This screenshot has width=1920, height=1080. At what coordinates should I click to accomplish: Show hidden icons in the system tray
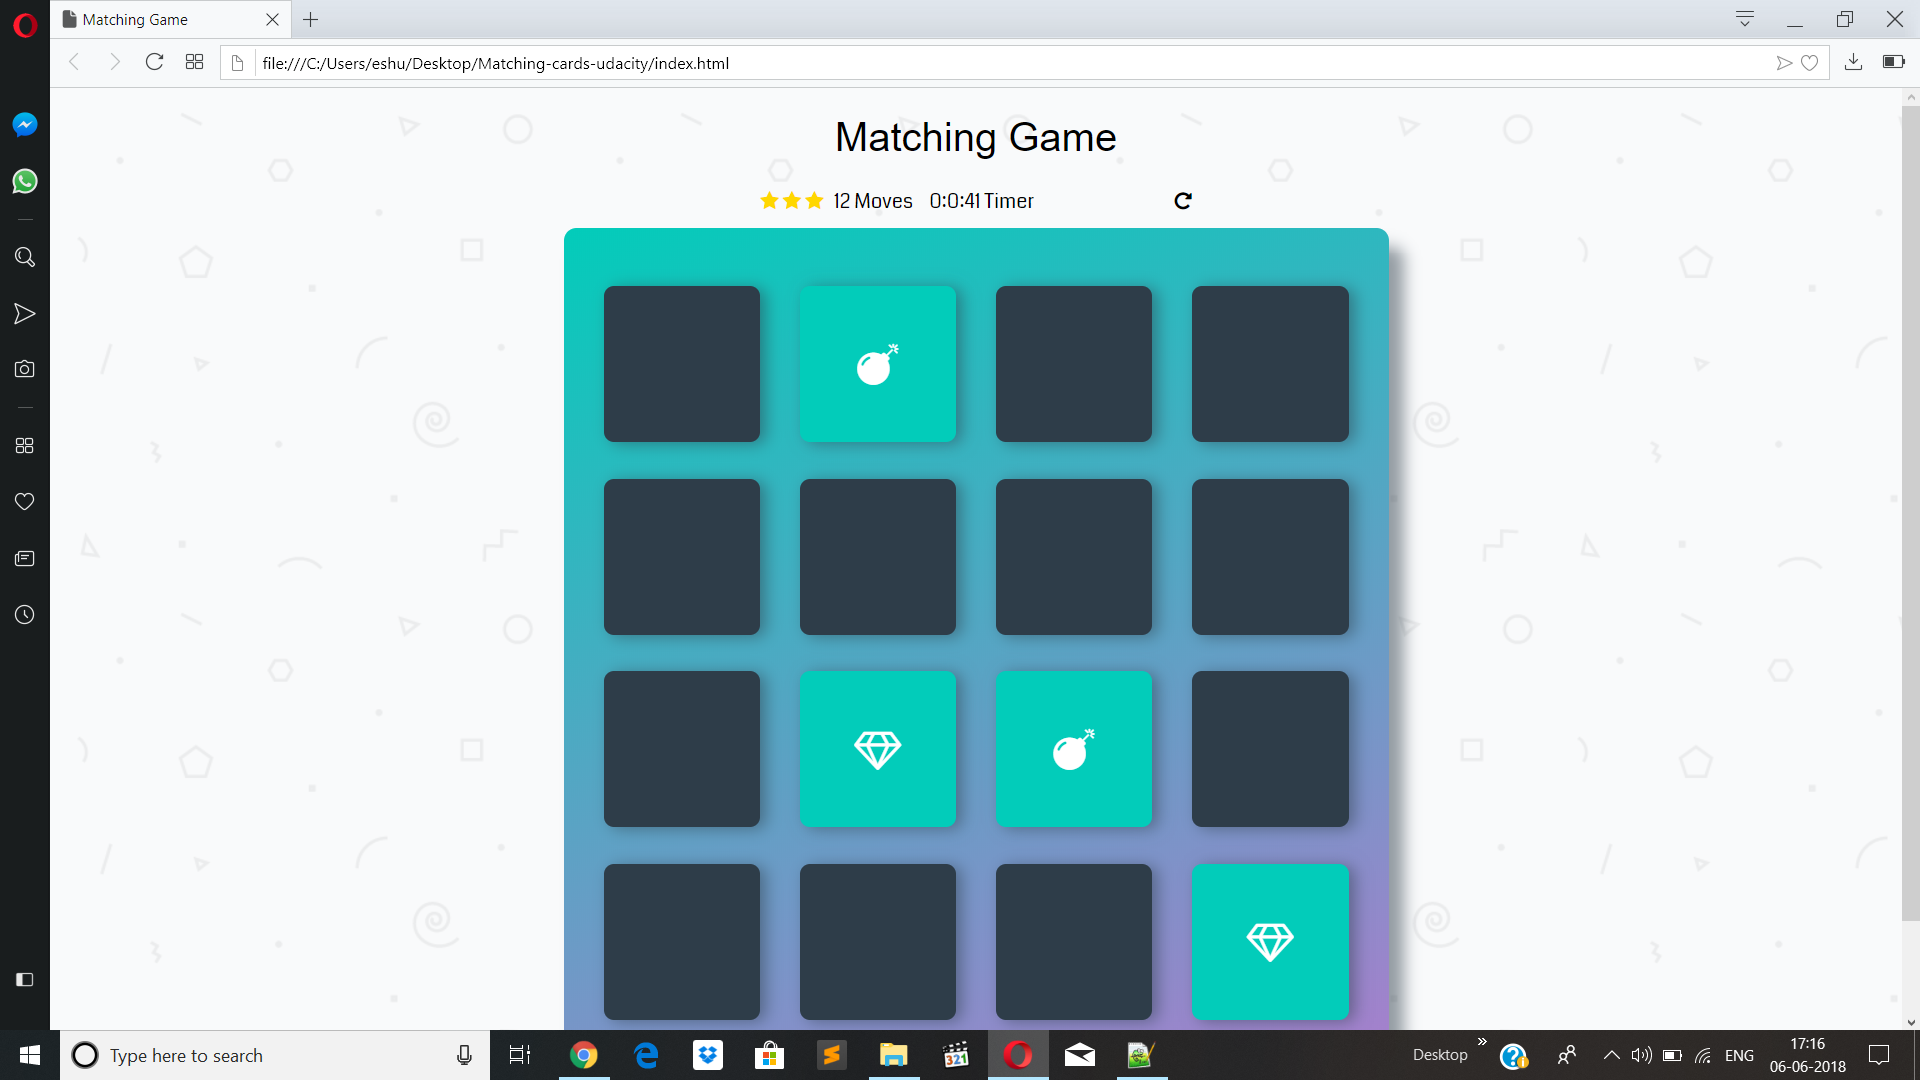click(x=1610, y=1055)
